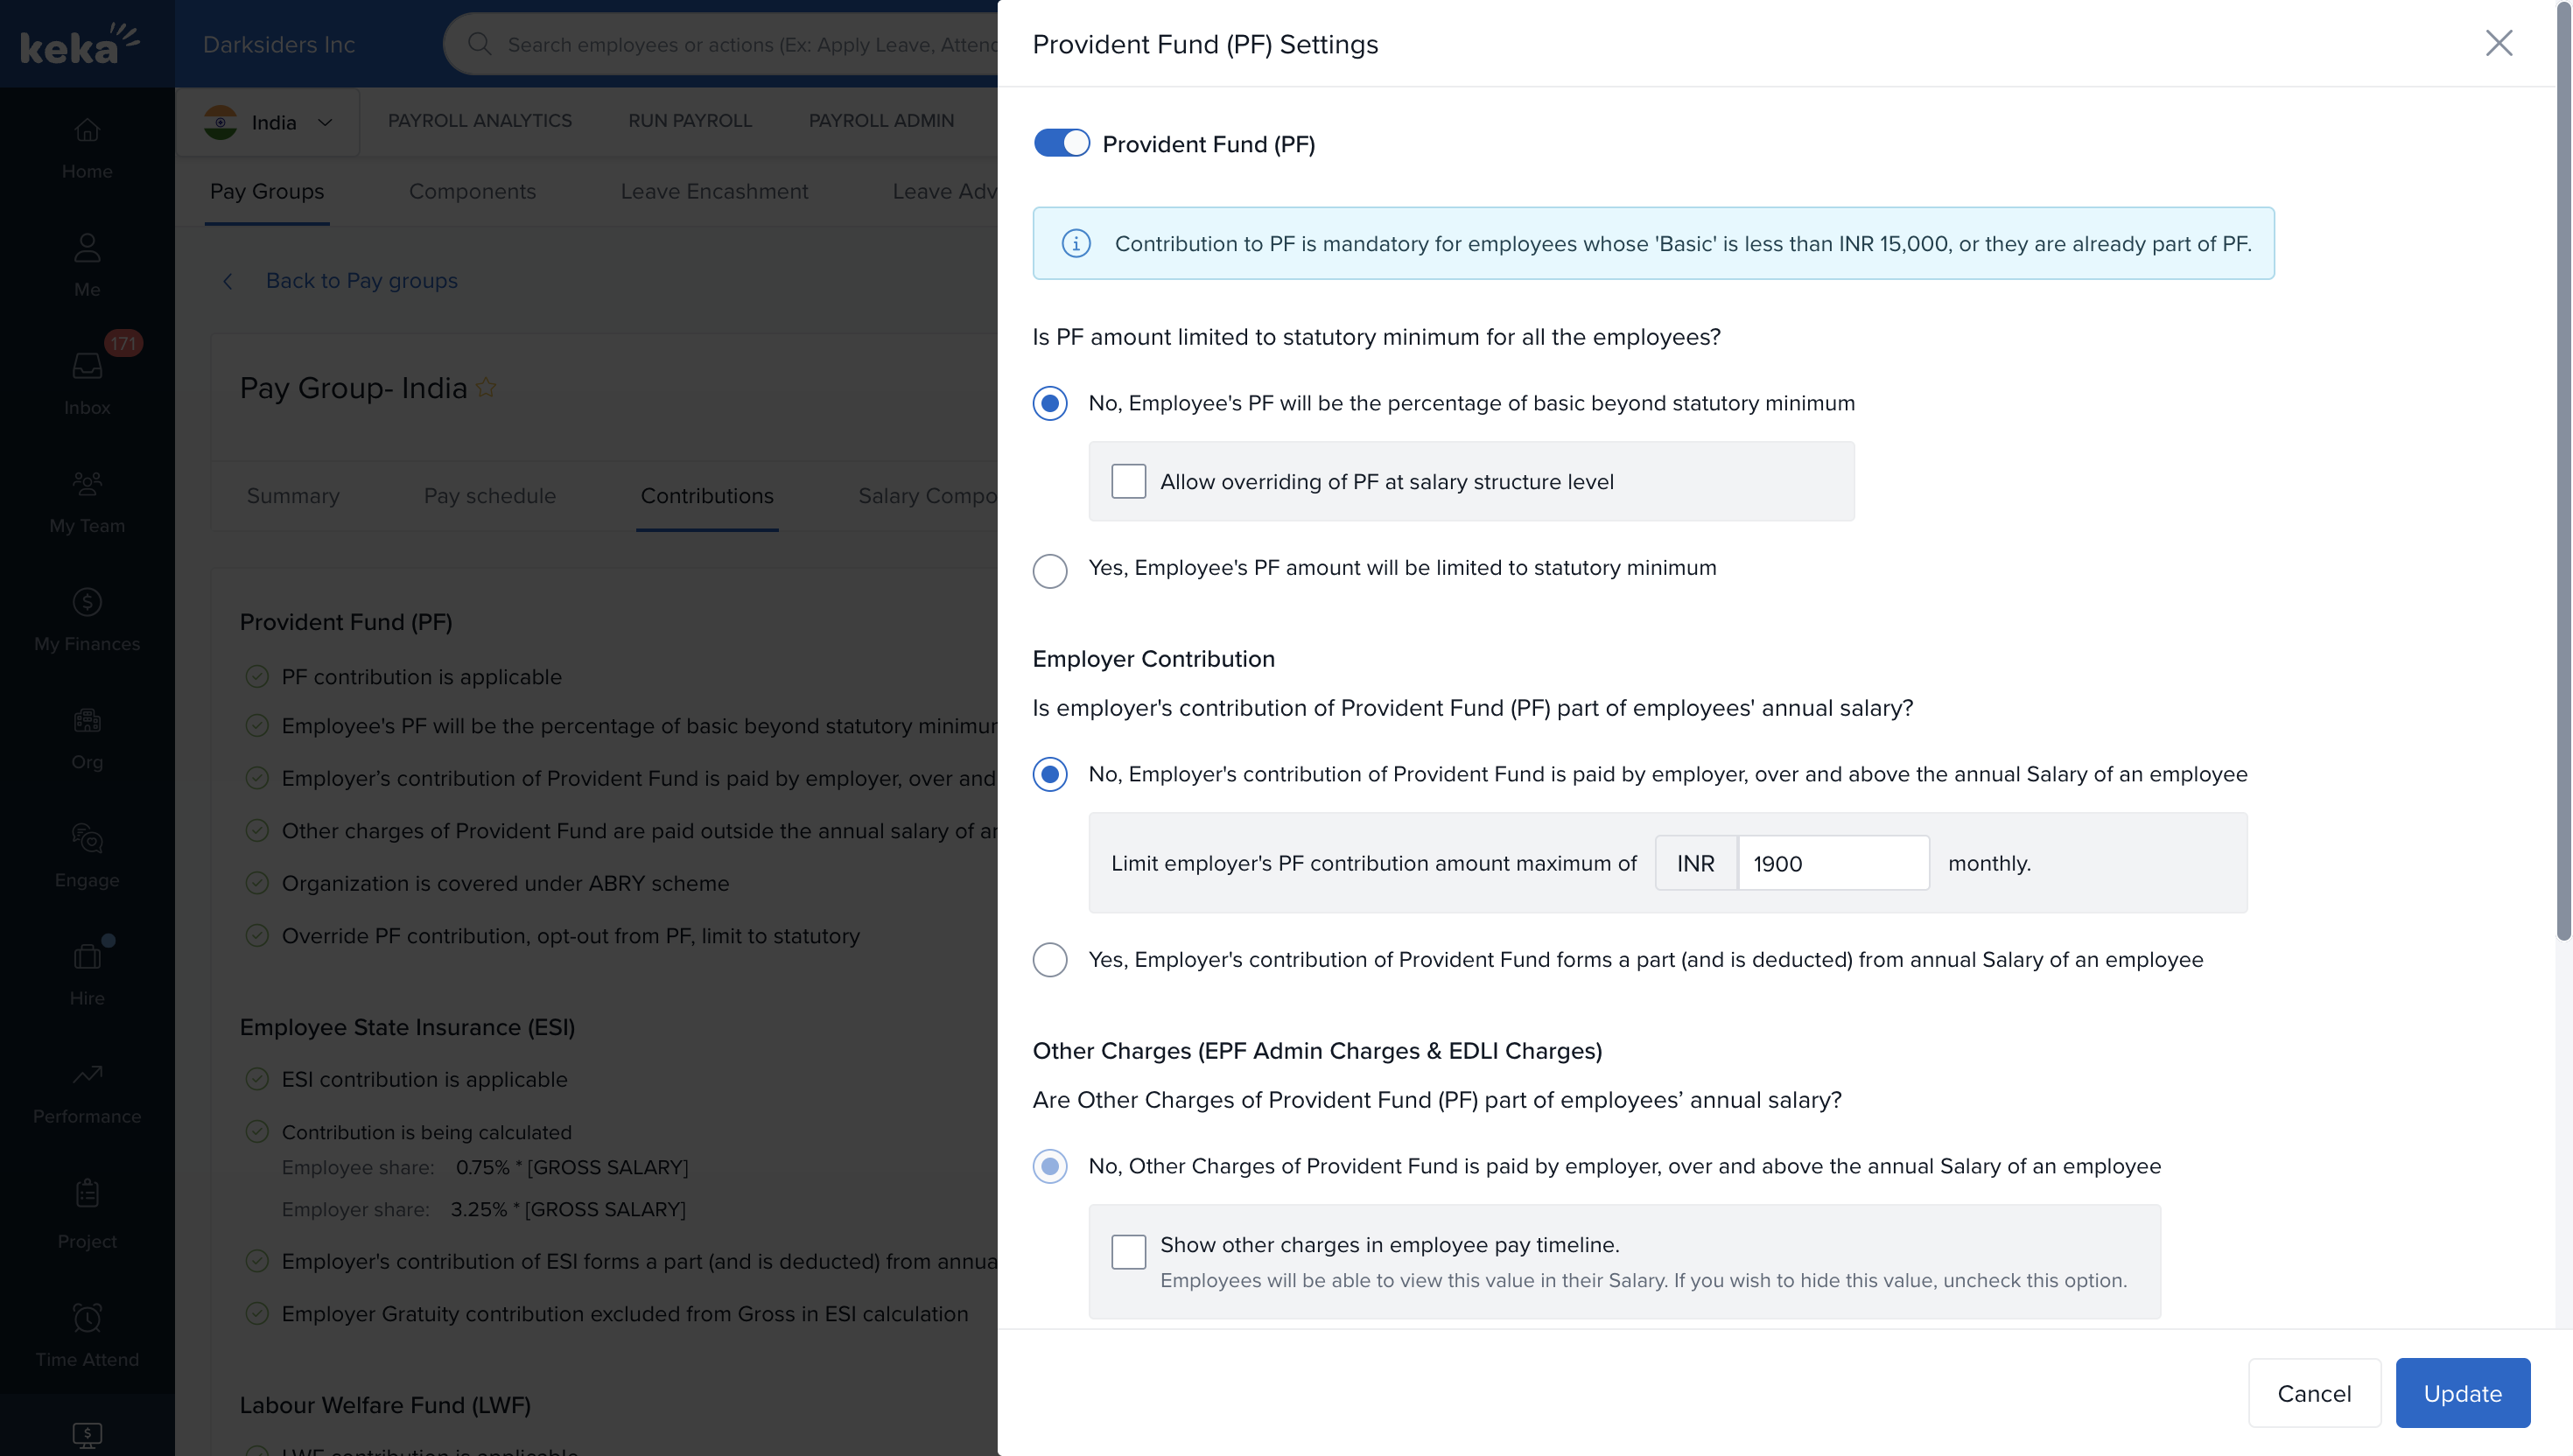The height and width of the screenshot is (1456, 2573).
Task: Close the PF Settings panel
Action: (x=2498, y=43)
